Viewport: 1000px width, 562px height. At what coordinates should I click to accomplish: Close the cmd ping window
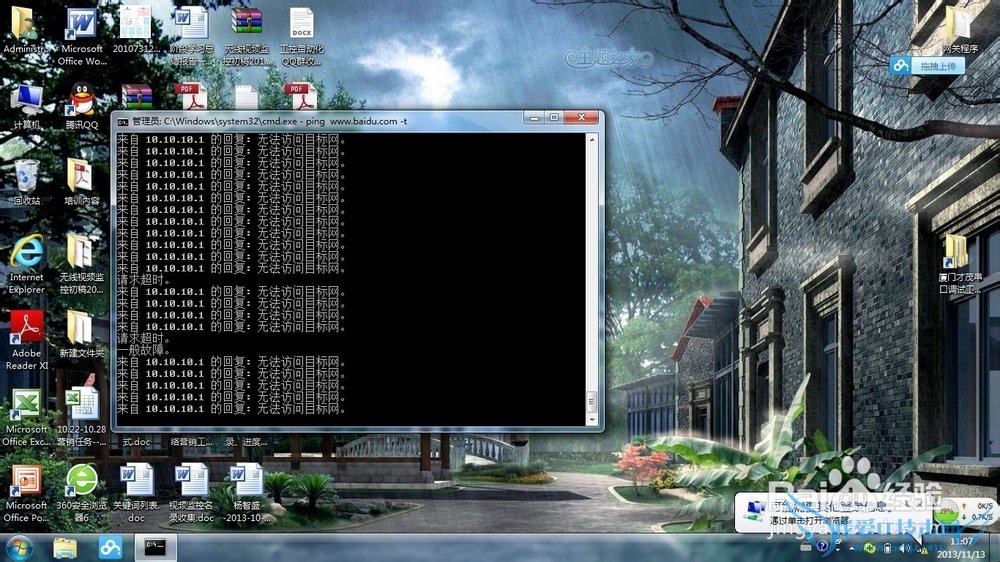coord(581,117)
